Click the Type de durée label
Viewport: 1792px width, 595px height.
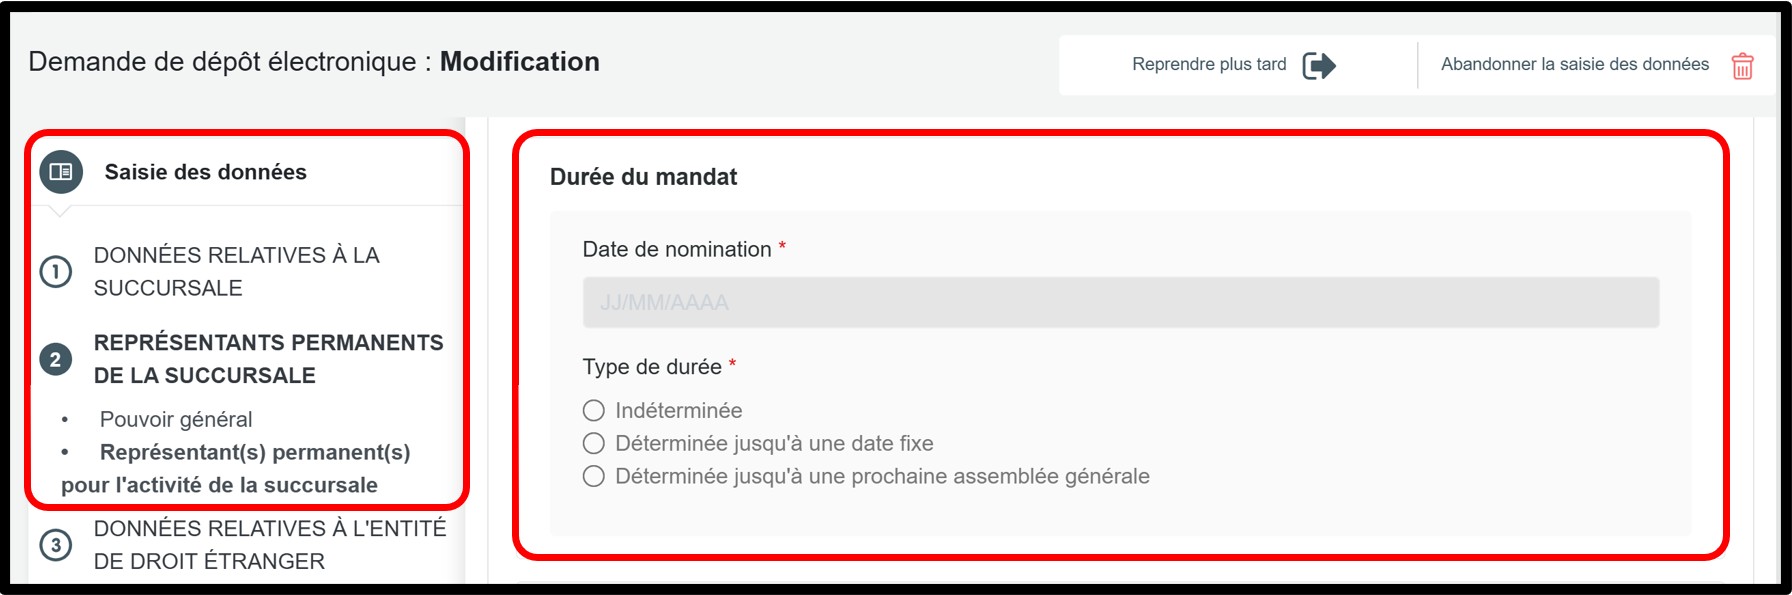click(x=652, y=367)
